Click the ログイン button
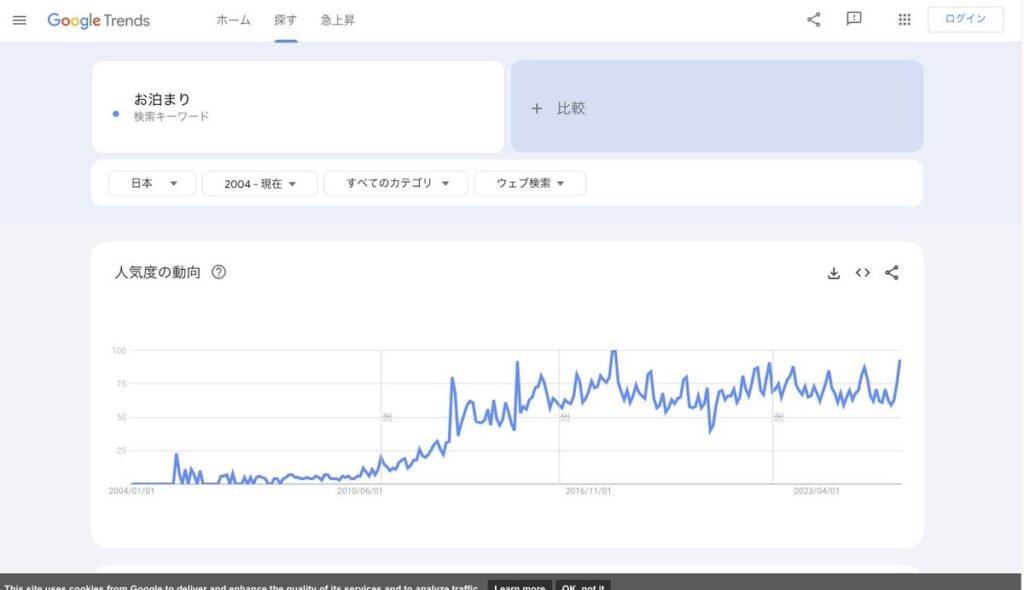This screenshot has height=590, width=1024. (x=965, y=19)
